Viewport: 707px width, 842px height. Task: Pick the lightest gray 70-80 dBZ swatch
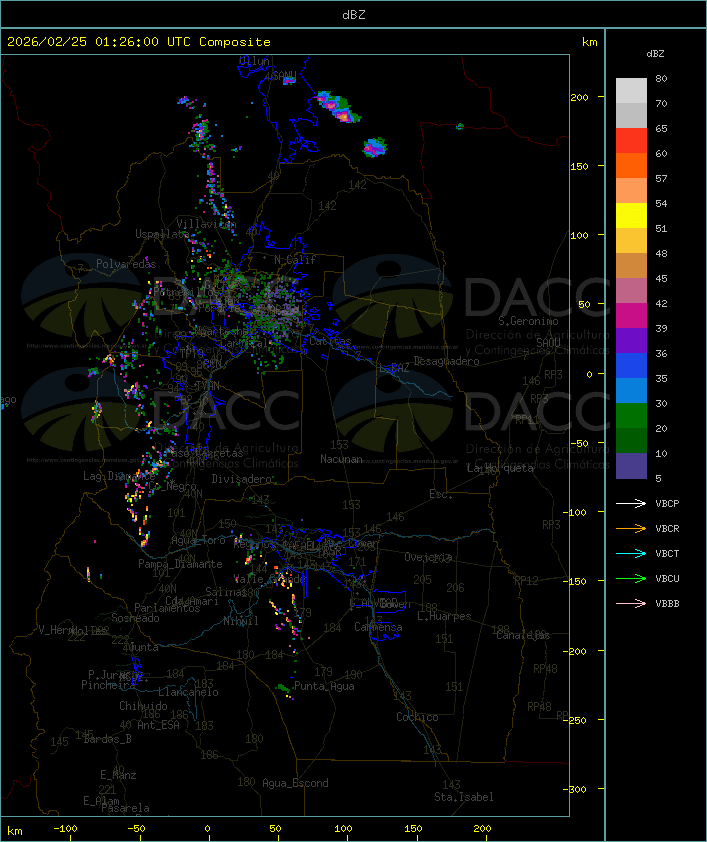tap(631, 91)
